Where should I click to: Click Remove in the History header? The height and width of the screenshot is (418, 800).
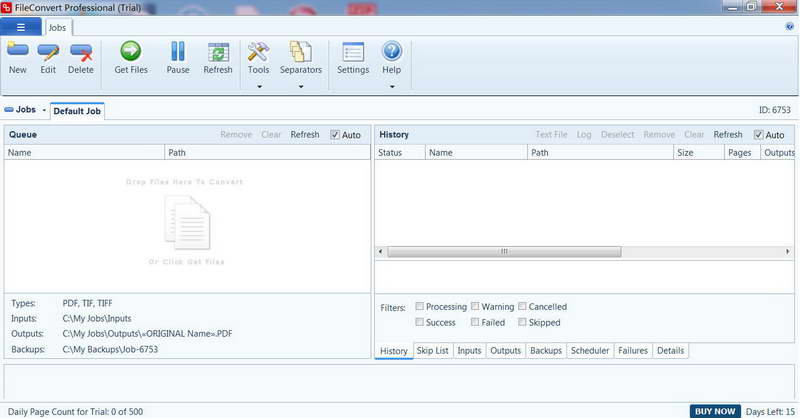[x=659, y=135]
